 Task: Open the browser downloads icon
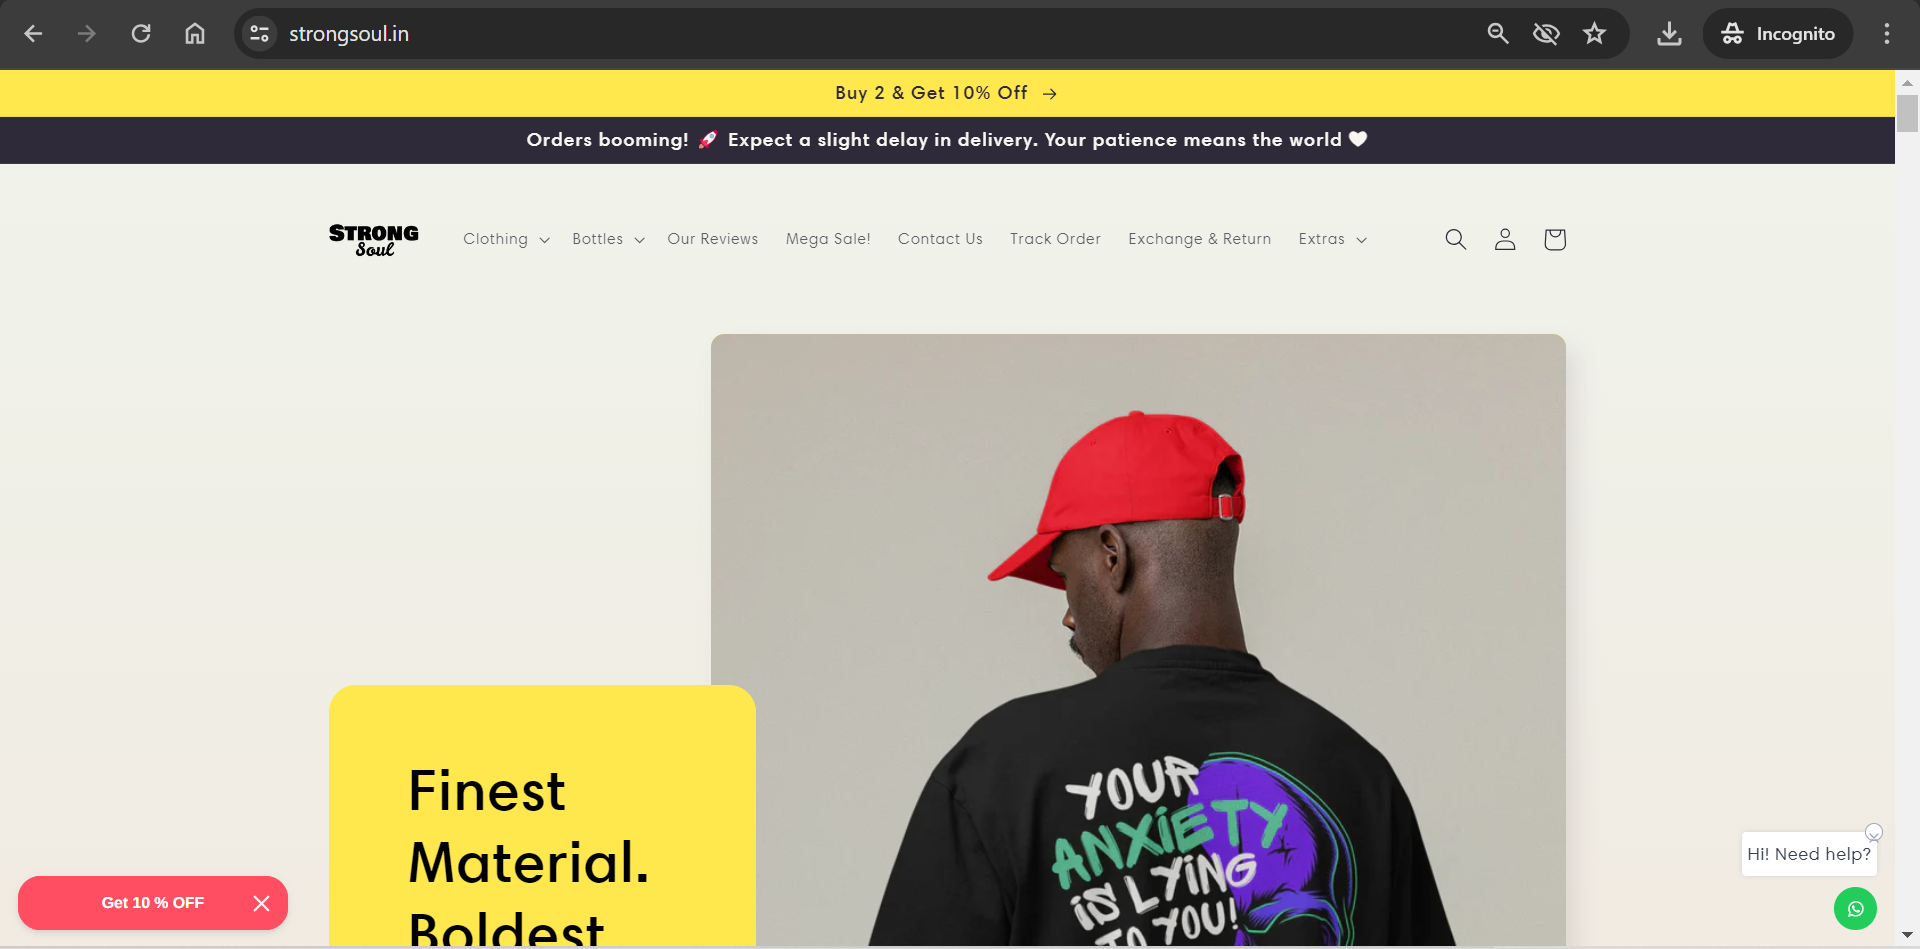tap(1669, 34)
